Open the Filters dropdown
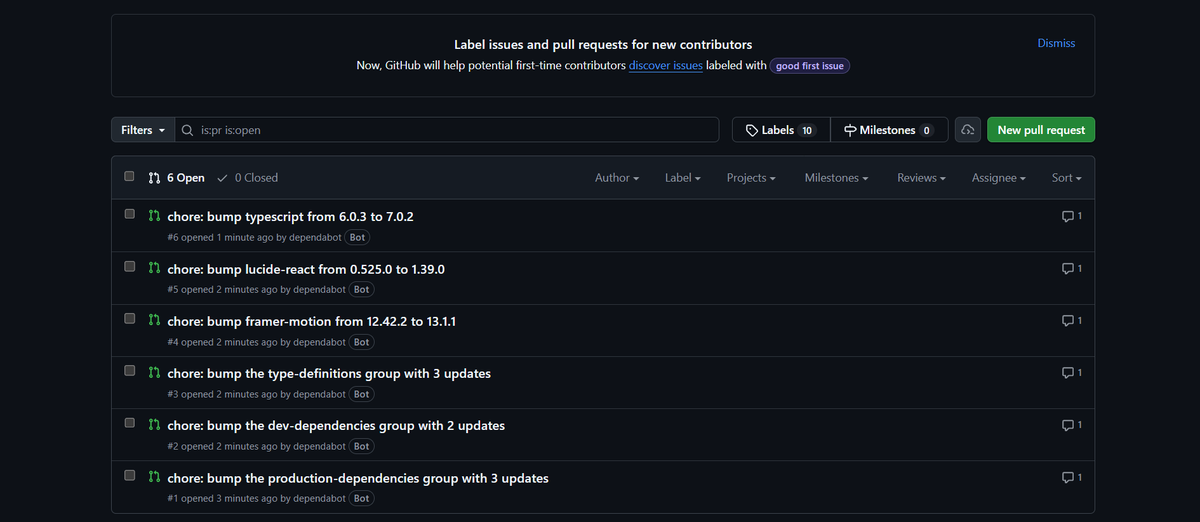The image size is (1200, 522). [143, 130]
